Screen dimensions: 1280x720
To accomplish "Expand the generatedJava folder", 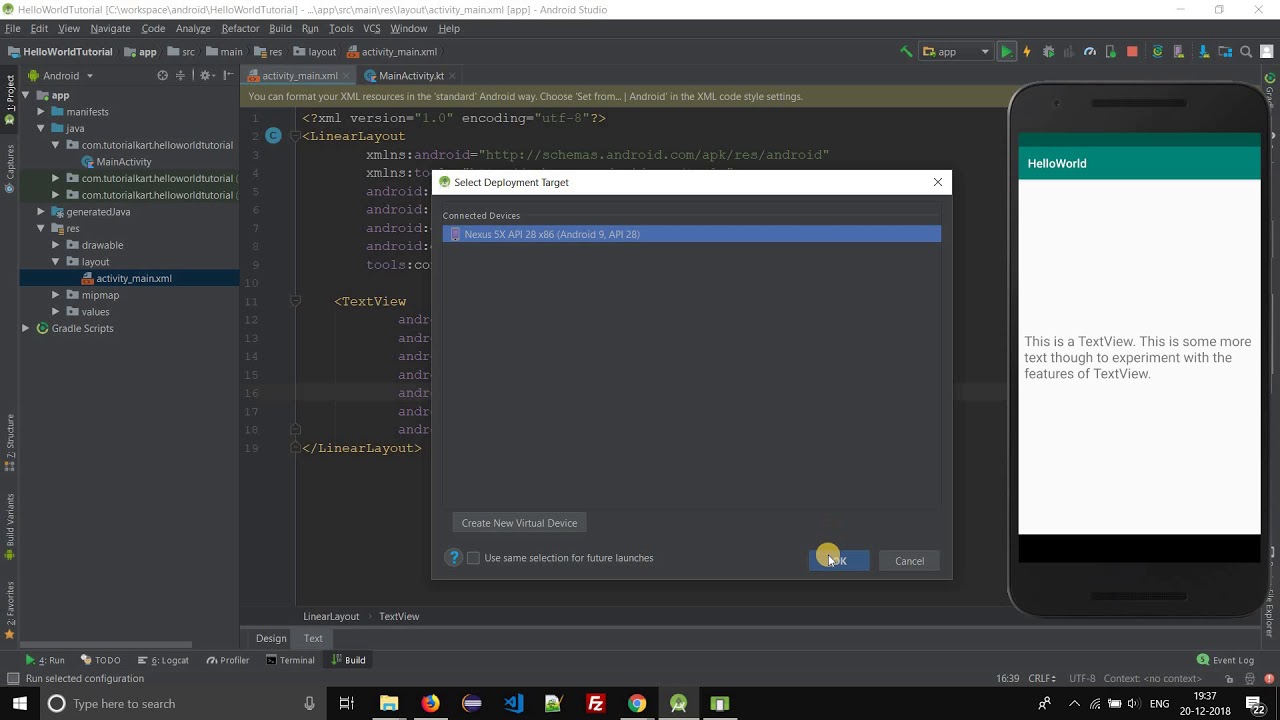I will 41,212.
